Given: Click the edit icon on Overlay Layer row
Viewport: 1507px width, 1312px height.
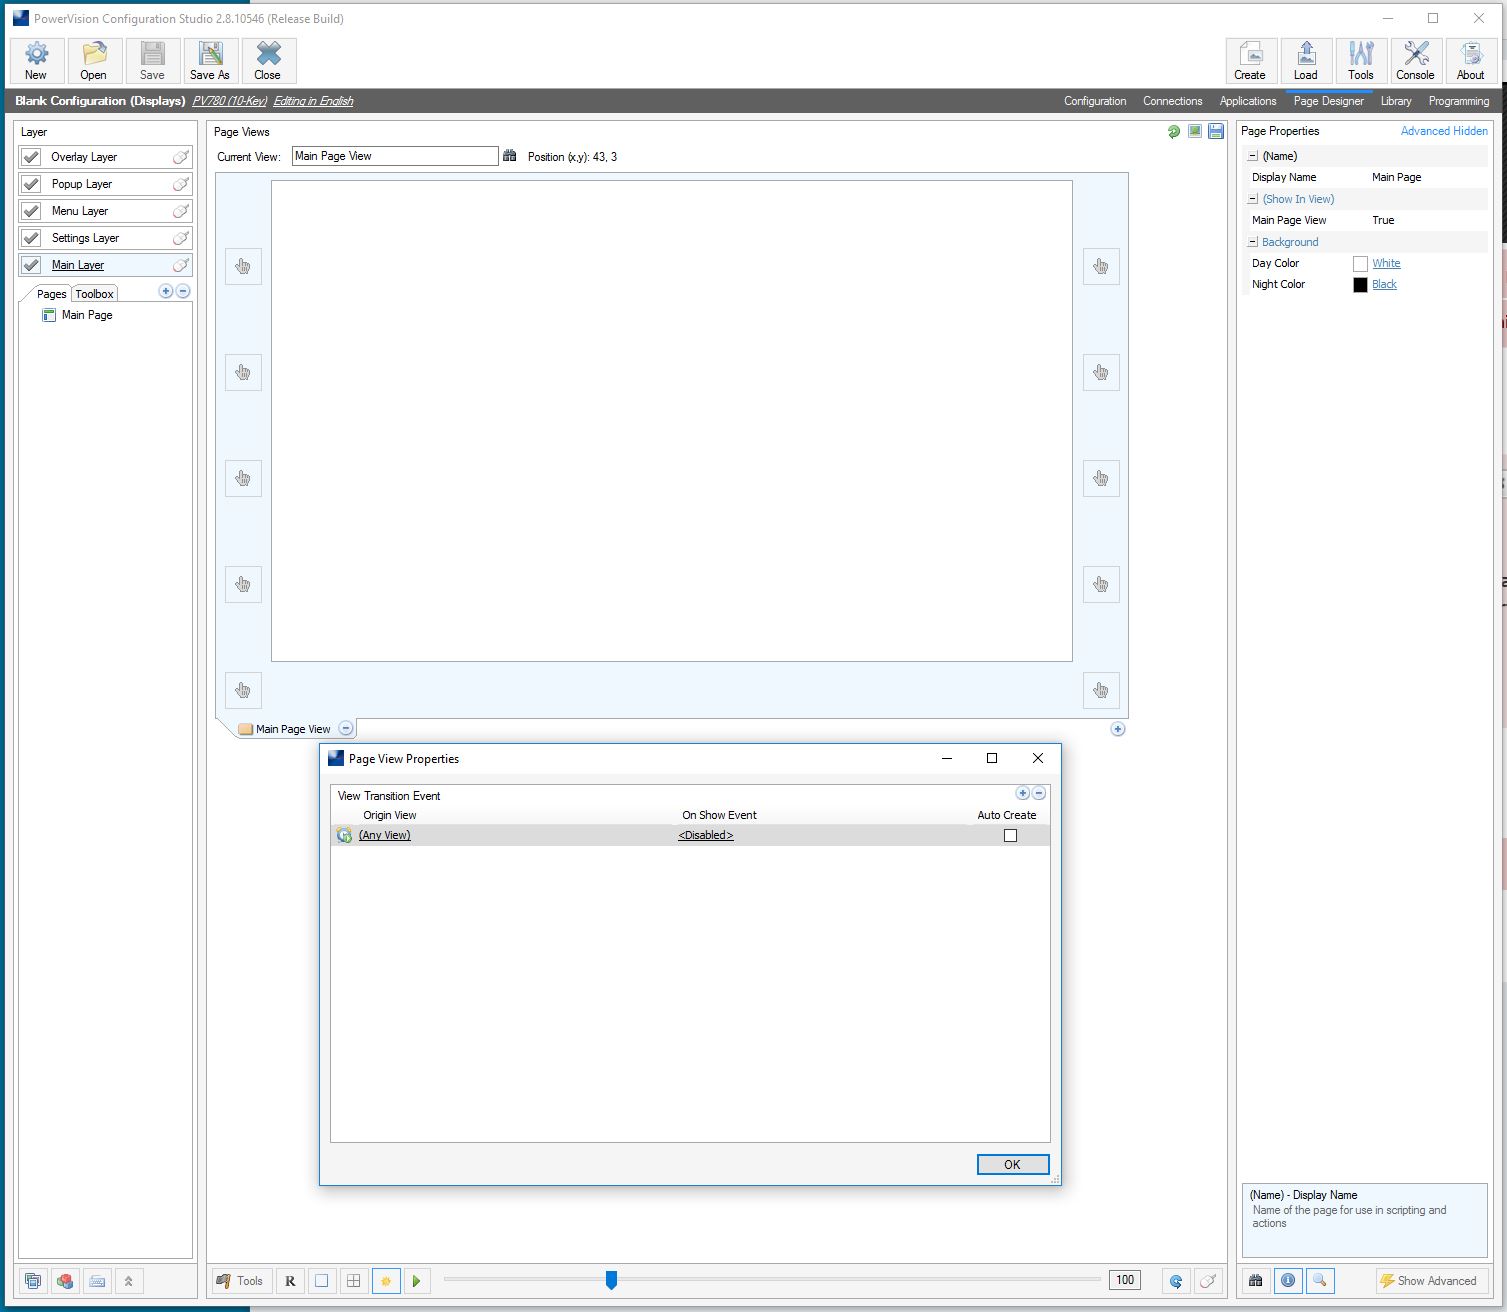Looking at the screenshot, I should (181, 157).
